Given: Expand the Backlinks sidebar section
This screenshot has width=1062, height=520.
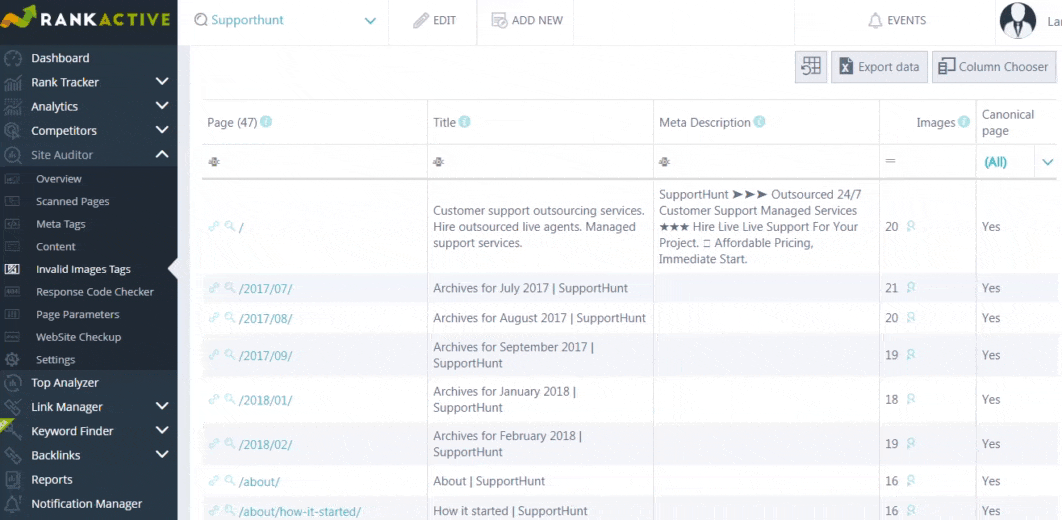Looking at the screenshot, I should pos(162,455).
